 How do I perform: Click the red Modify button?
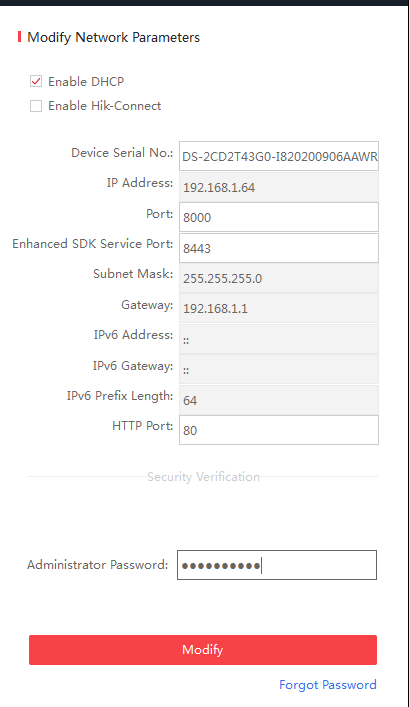pos(203,650)
